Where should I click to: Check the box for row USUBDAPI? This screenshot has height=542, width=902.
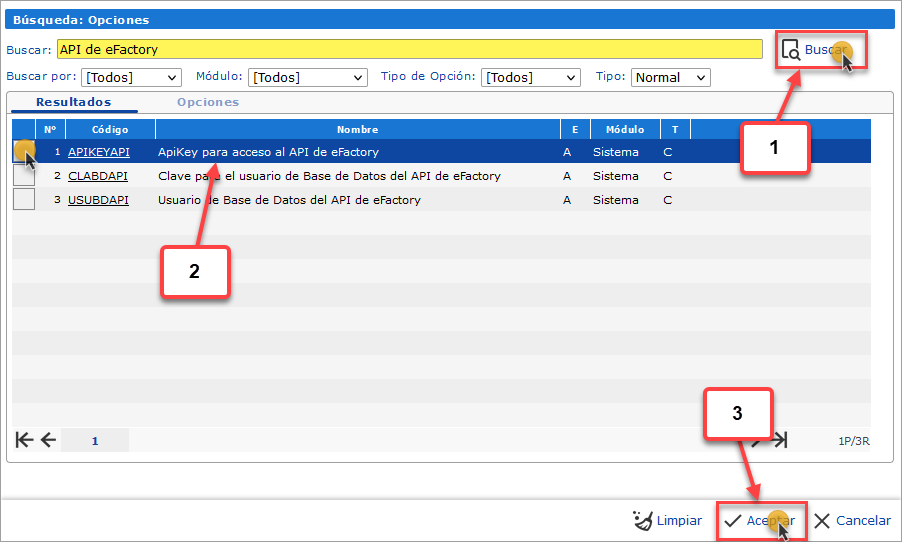click(24, 200)
